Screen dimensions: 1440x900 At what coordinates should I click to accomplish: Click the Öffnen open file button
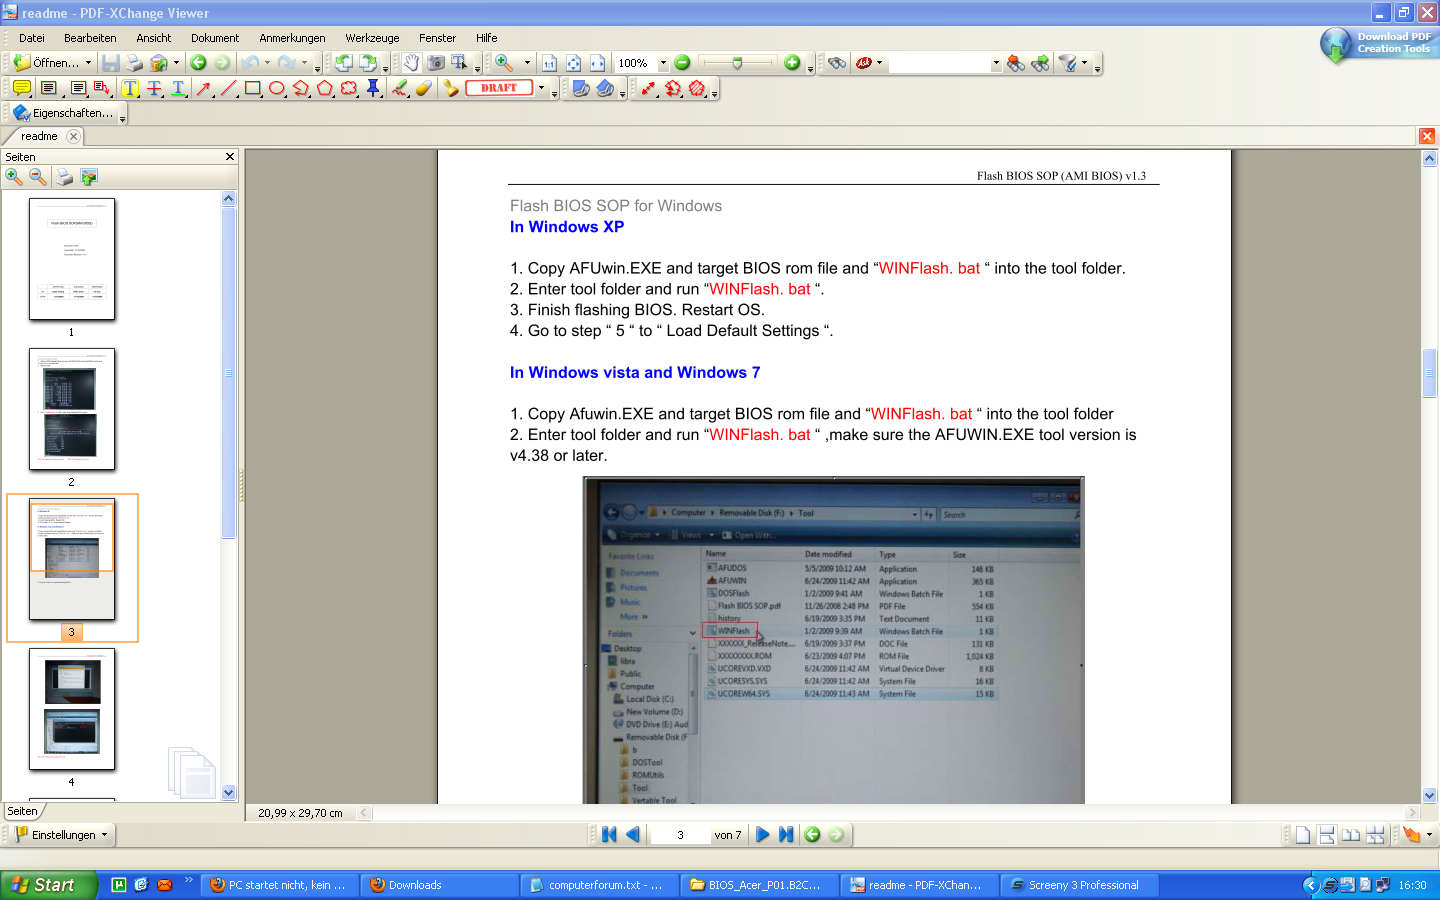(x=47, y=63)
